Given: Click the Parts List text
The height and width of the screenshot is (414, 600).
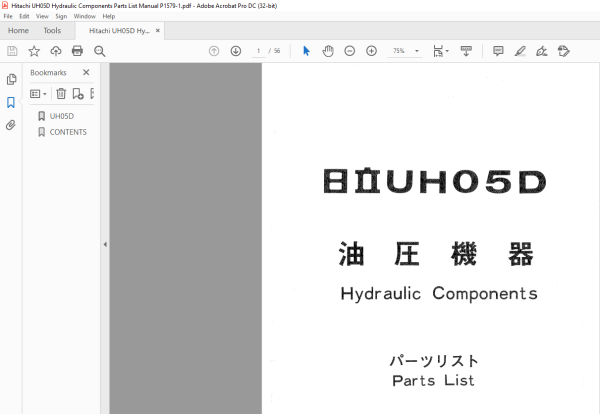Looking at the screenshot, I should pos(433,381).
